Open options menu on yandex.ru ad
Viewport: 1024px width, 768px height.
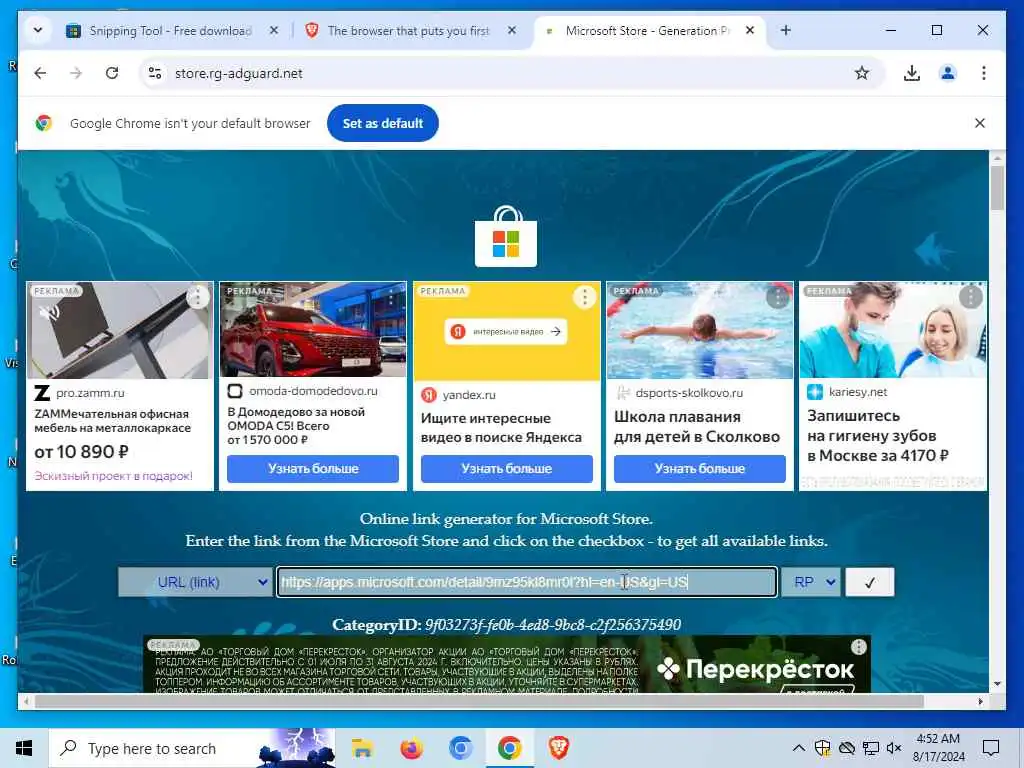click(x=584, y=297)
